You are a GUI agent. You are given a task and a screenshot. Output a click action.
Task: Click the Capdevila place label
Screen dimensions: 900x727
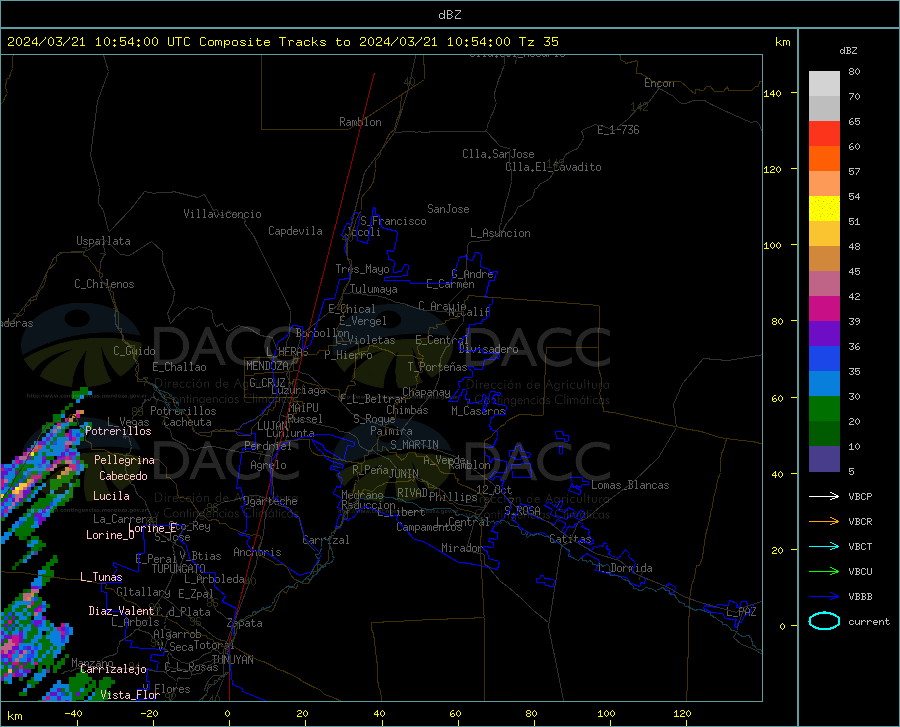point(295,231)
